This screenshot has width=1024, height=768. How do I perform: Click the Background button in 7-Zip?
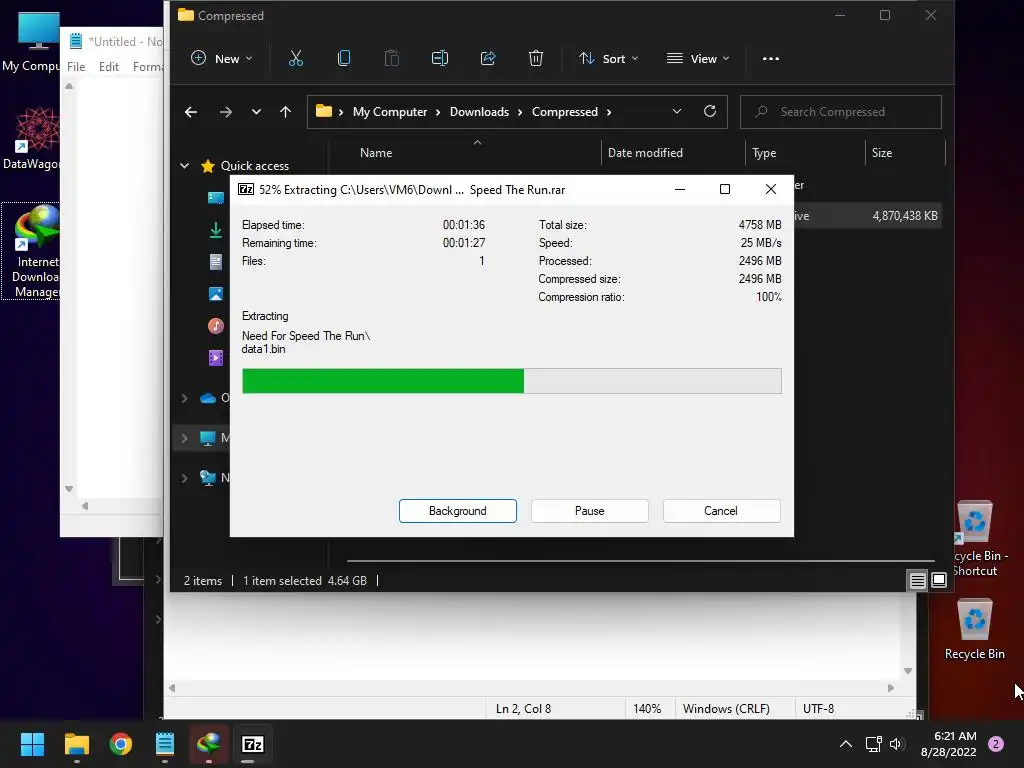coord(458,511)
